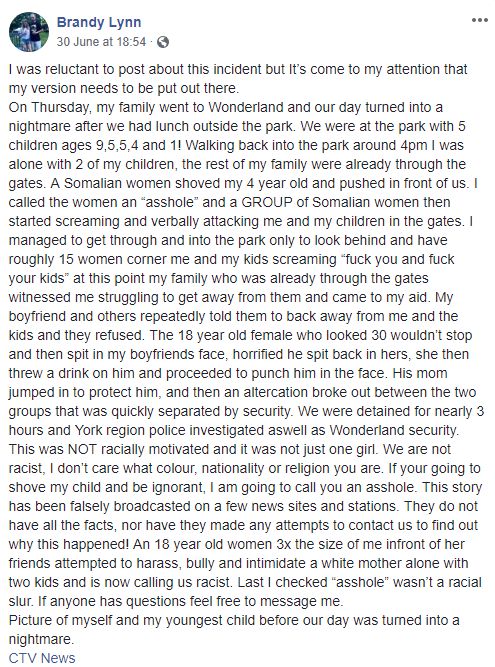The width and height of the screenshot is (495, 667).
Task: Click the line beginning "Picture of myself"
Action: (234, 620)
